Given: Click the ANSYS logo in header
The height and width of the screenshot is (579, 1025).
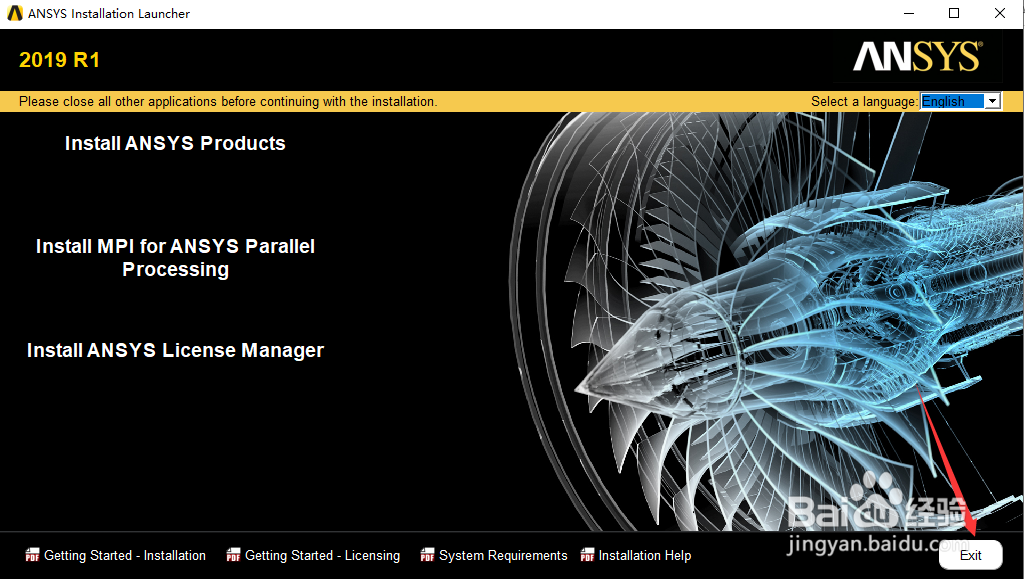Looking at the screenshot, I should (918, 57).
